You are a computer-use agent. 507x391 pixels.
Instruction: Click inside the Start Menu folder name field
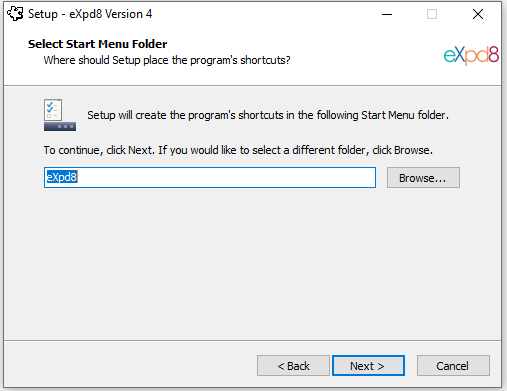tap(210, 178)
